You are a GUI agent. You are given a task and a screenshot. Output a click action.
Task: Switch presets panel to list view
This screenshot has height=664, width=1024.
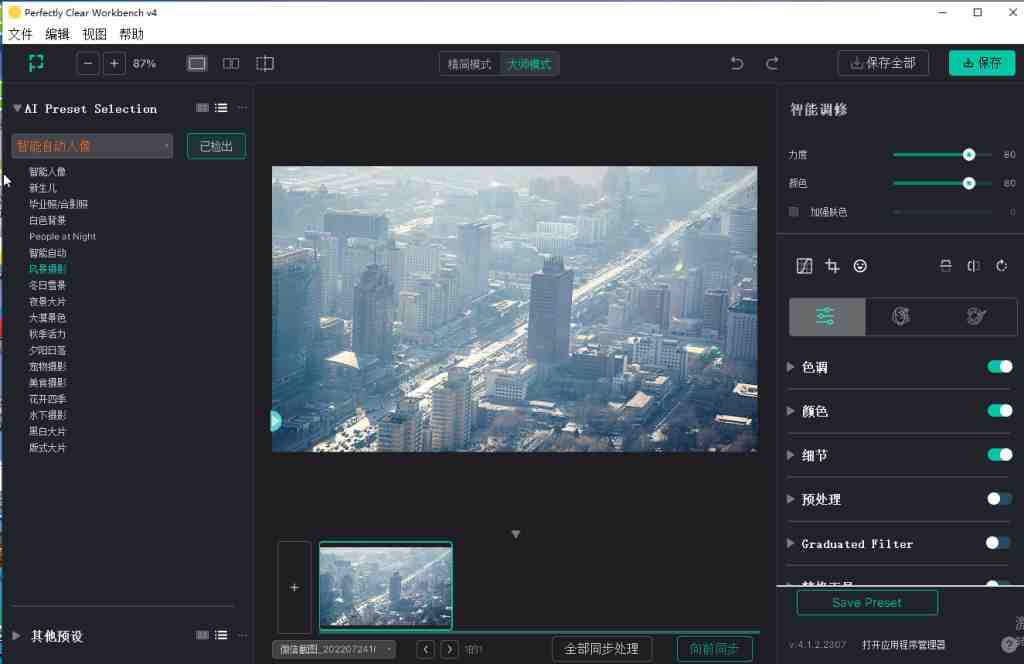coord(220,108)
